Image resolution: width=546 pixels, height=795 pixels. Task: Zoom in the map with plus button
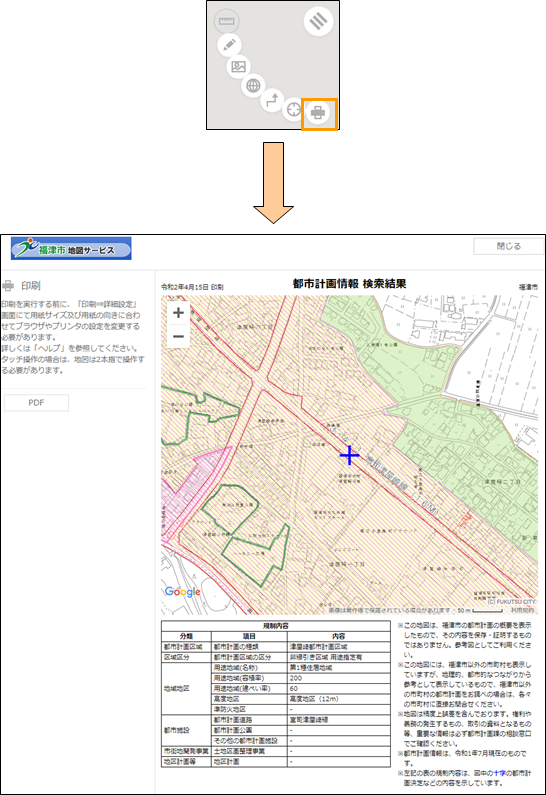pos(178,313)
